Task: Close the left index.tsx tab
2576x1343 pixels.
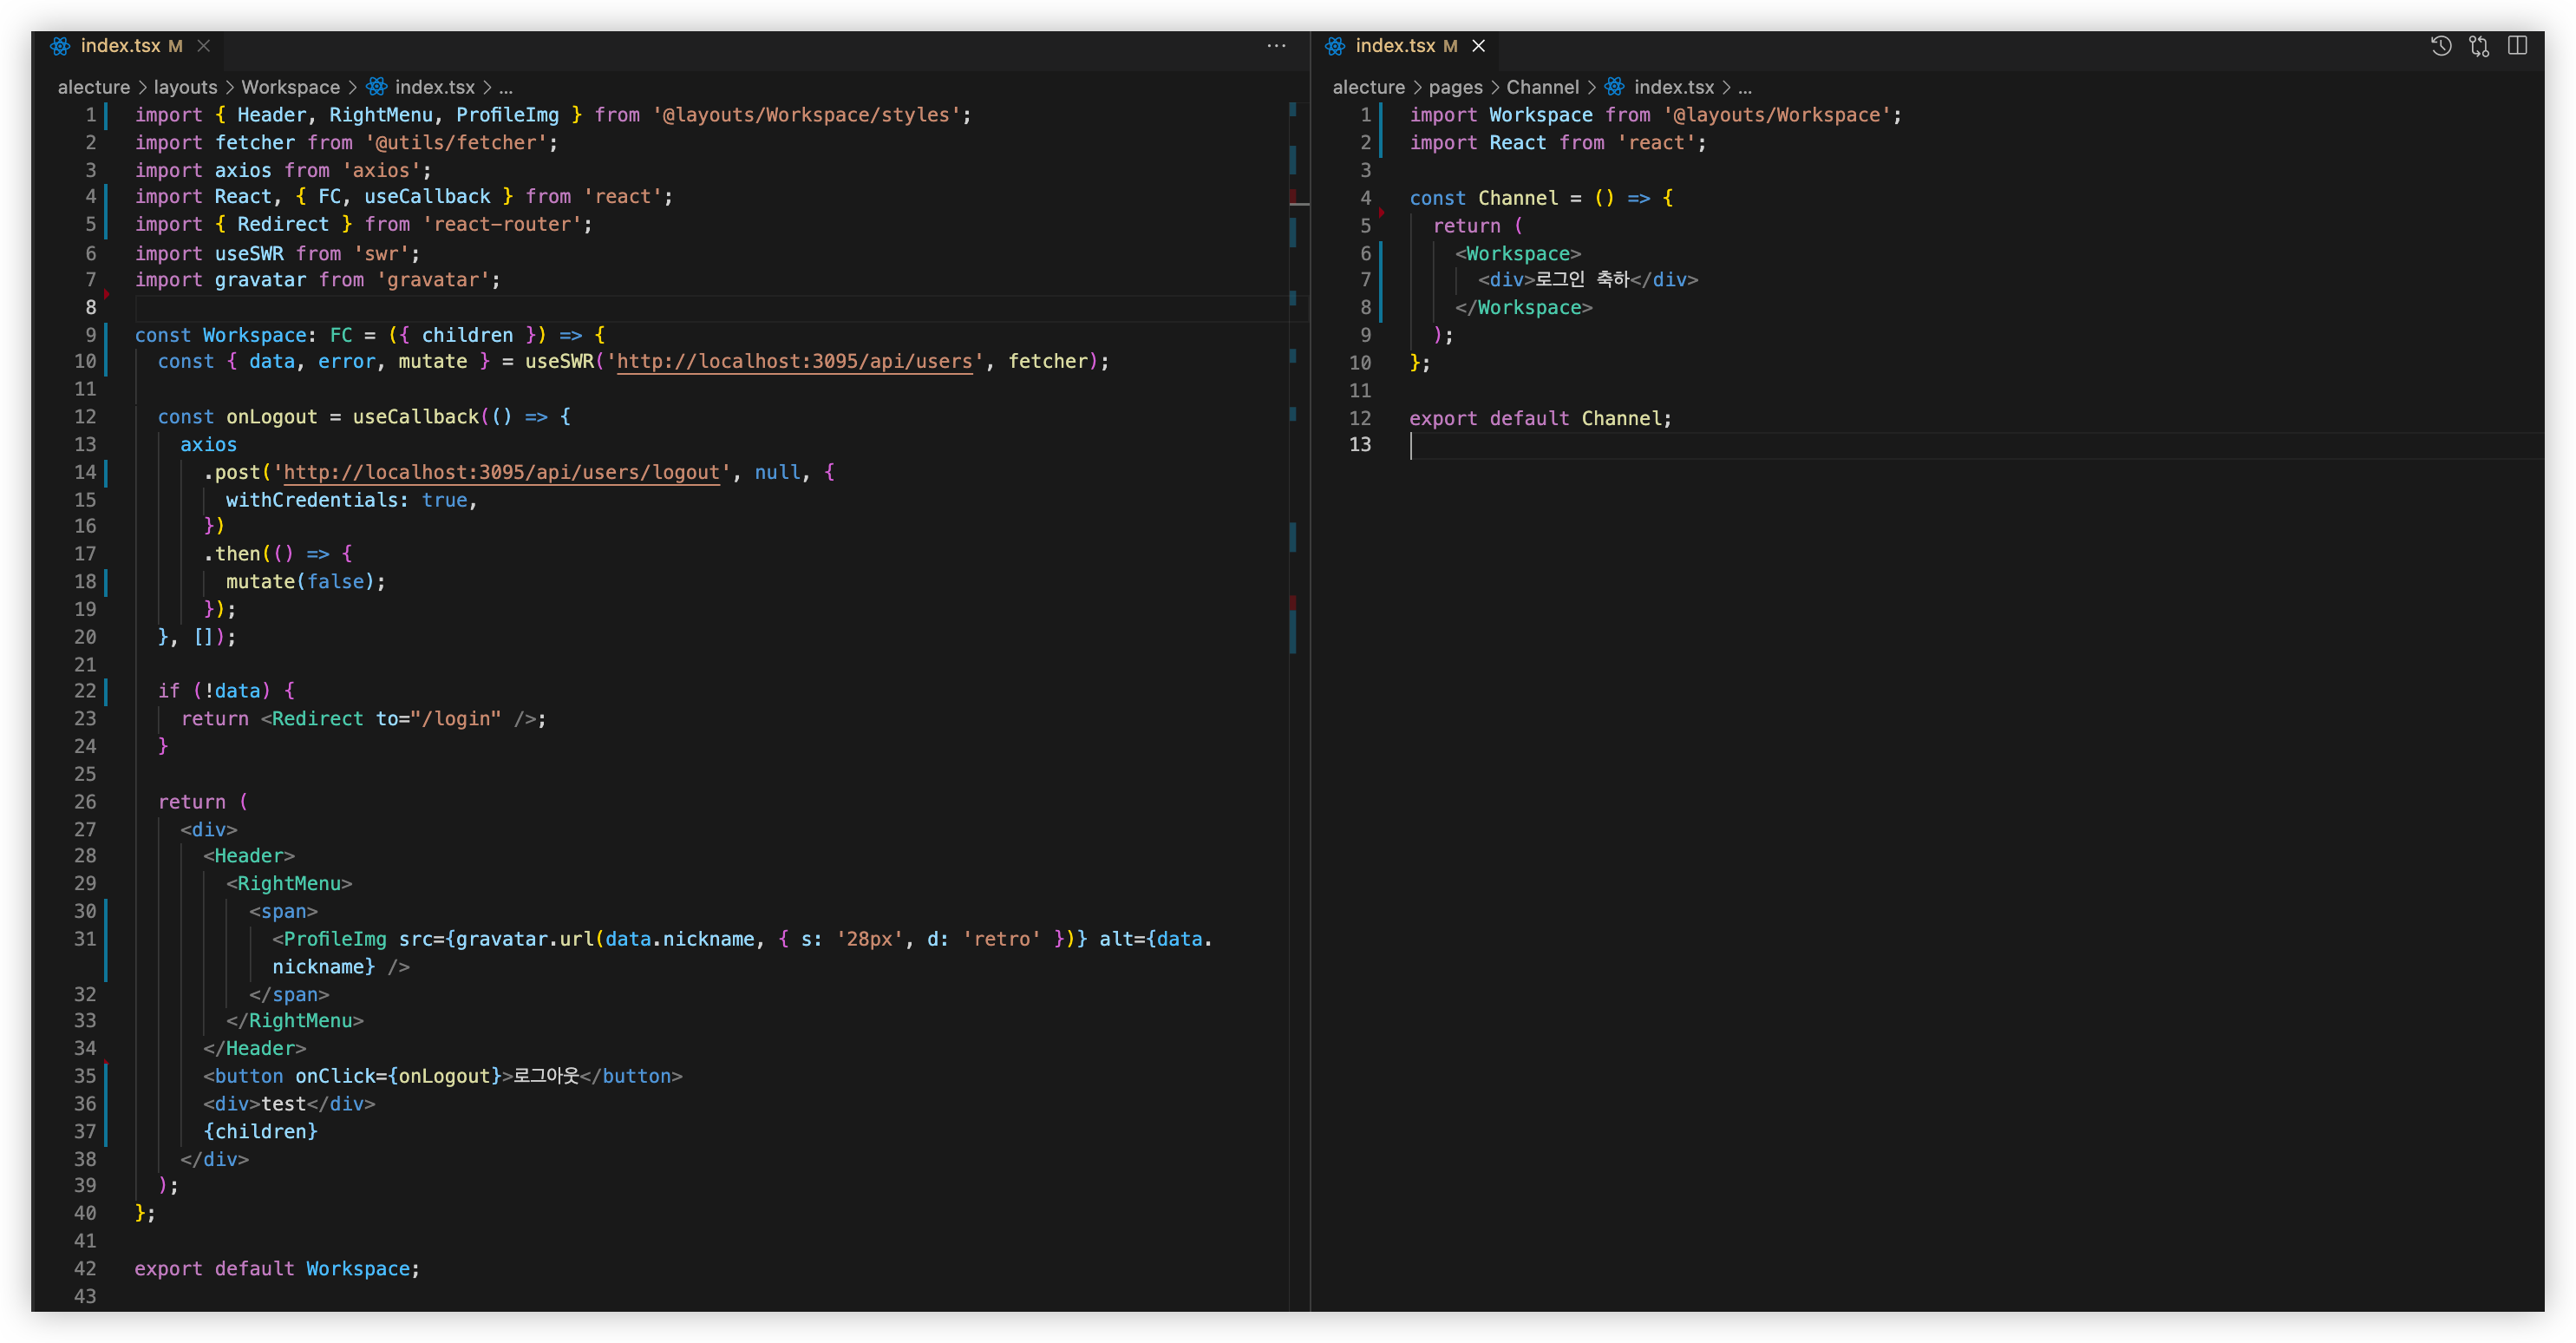Action: click(204, 46)
